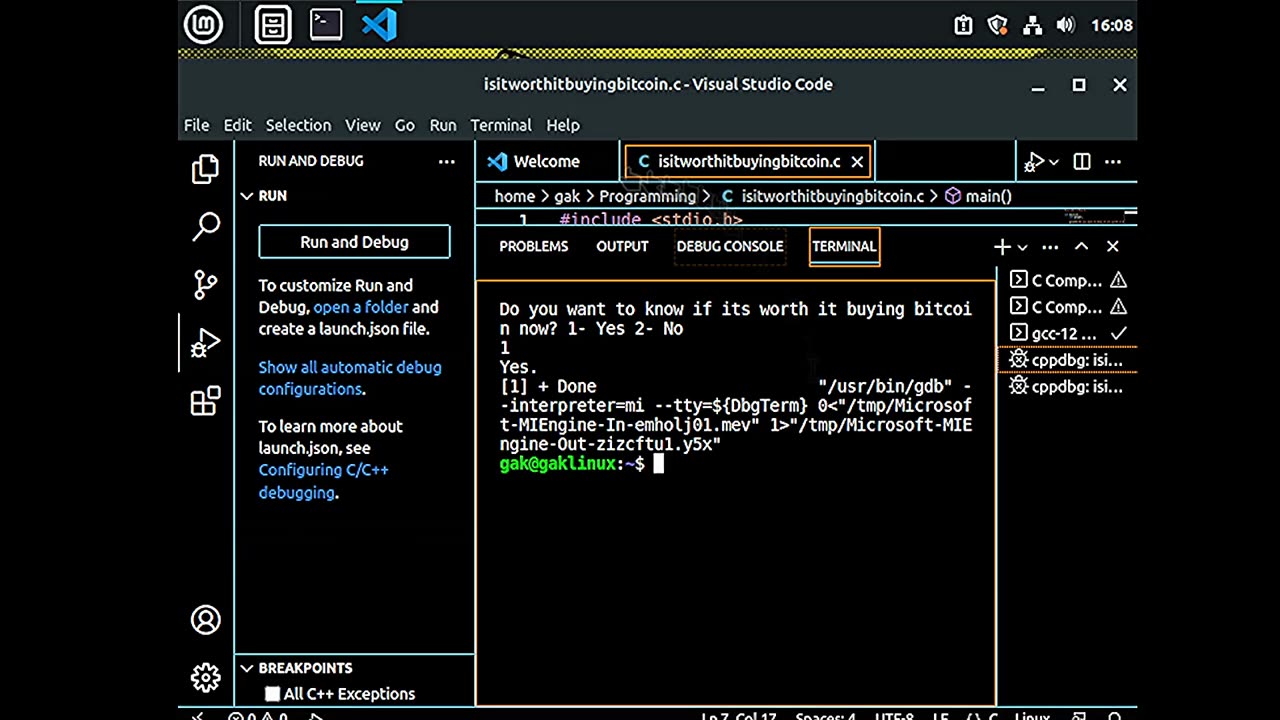Select the highlighted cppdbg terminal entry

click(x=1068, y=360)
